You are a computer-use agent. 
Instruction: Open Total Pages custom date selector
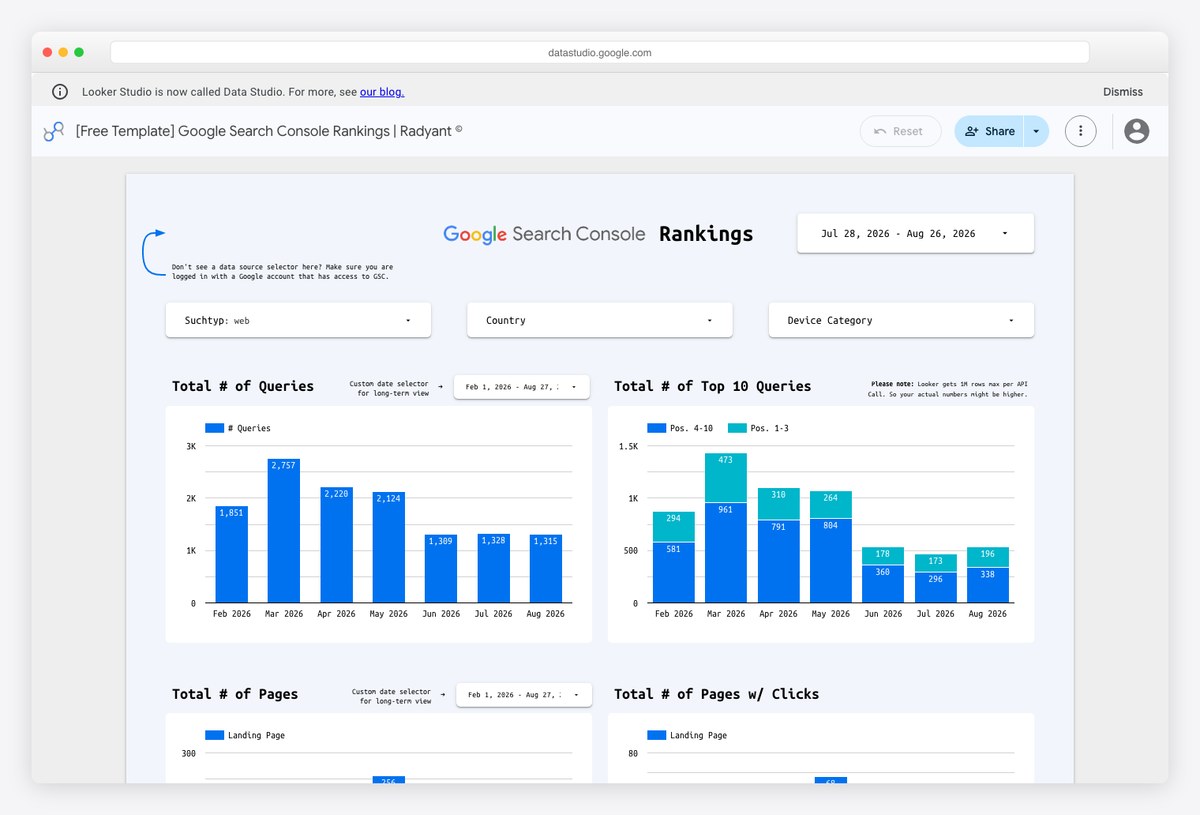pos(524,695)
